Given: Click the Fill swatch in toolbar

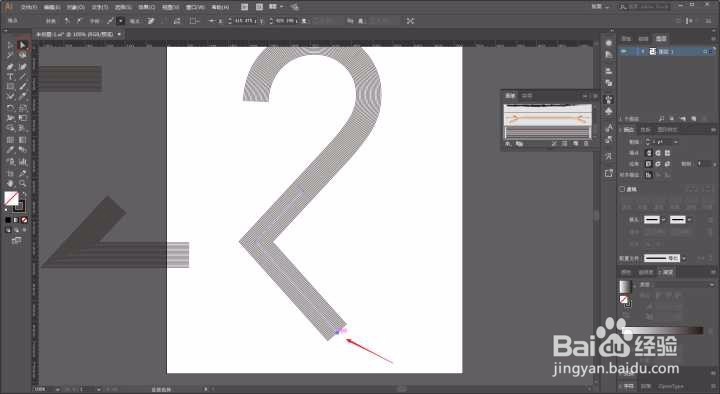Looking at the screenshot, I should tap(11, 198).
